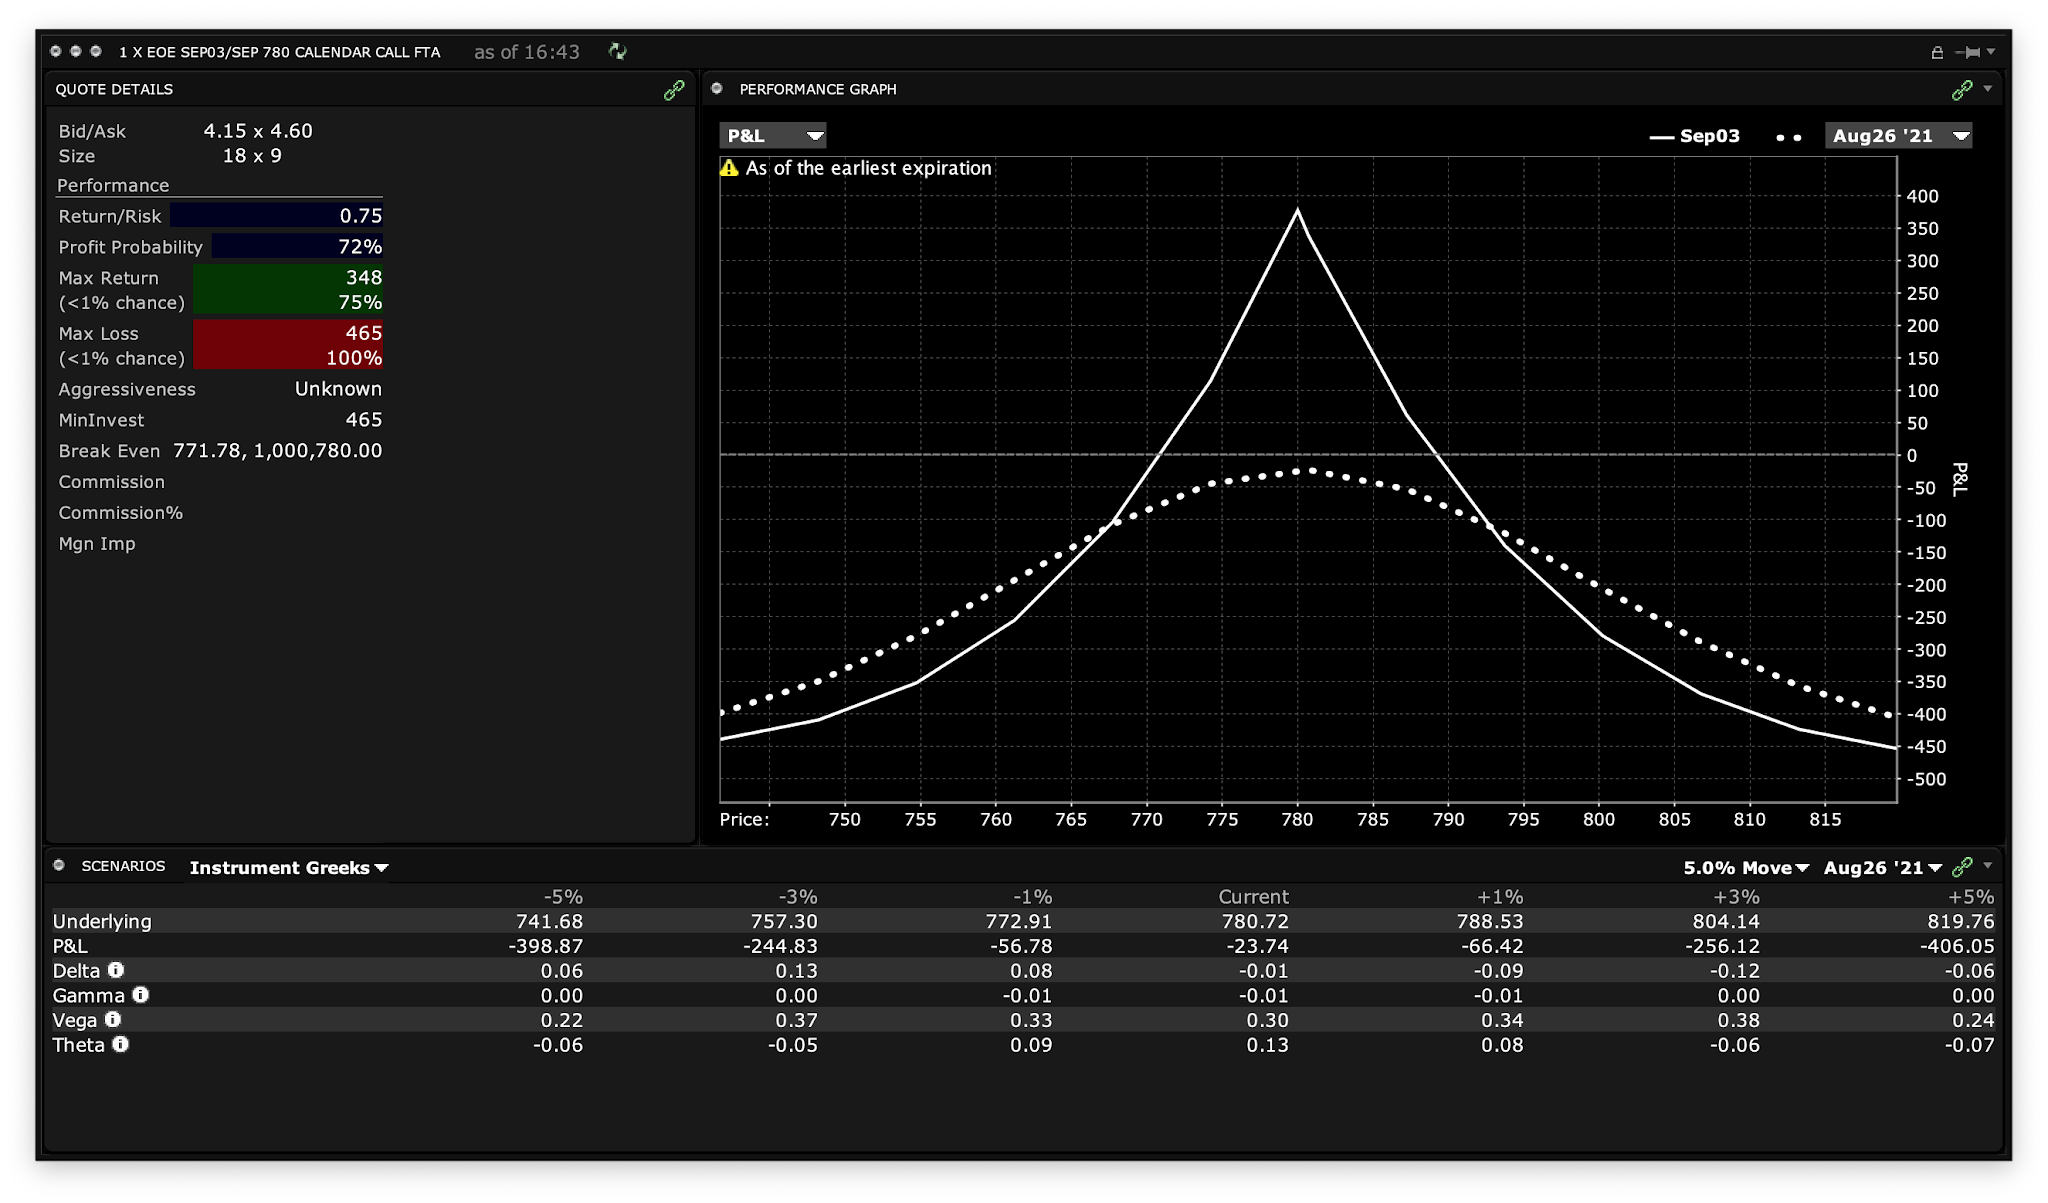Click the P&L value -398.87
Image resolution: width=2048 pixels, height=1203 pixels.
545,946
